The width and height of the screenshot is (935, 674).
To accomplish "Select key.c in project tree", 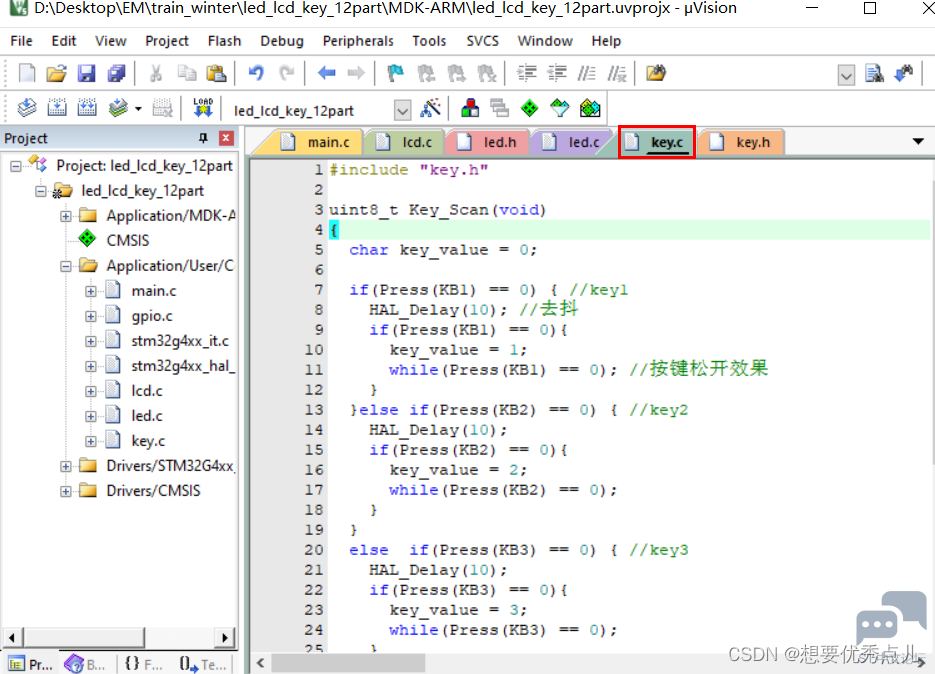I will pos(148,441).
